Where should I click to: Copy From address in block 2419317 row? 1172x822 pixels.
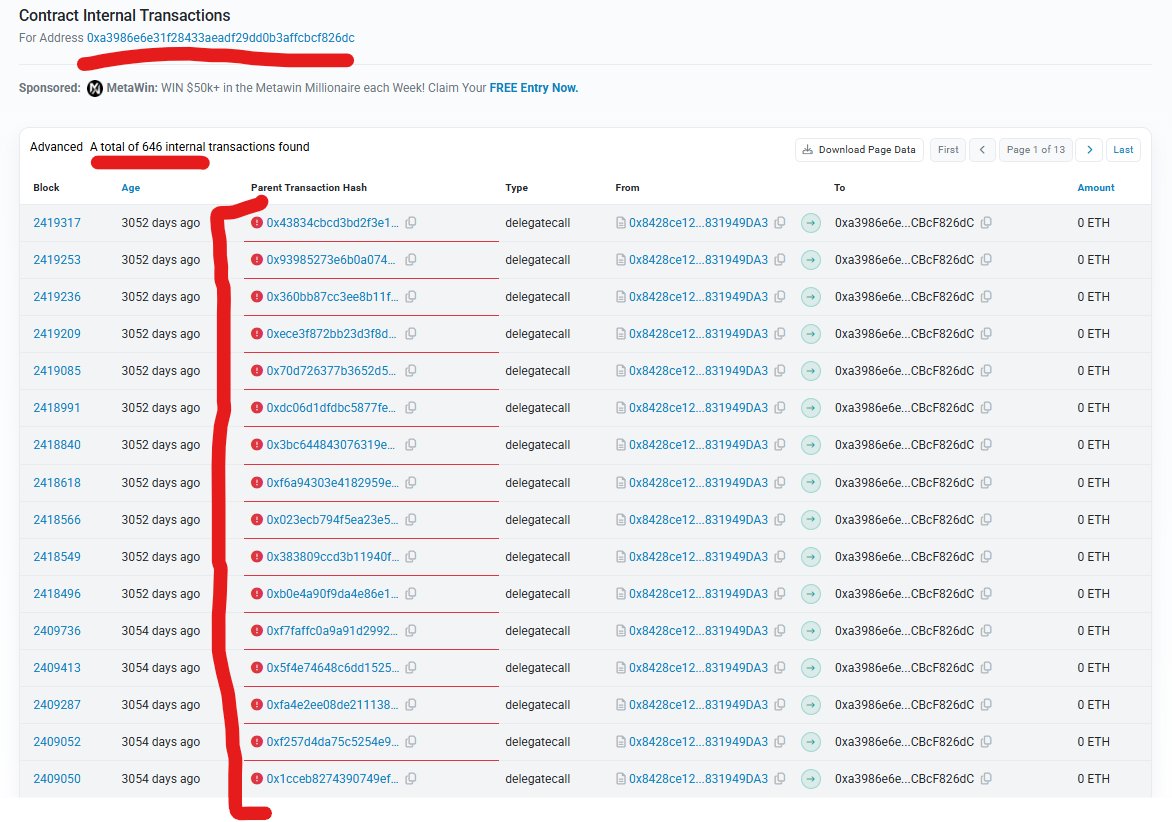pyautogui.click(x=780, y=223)
